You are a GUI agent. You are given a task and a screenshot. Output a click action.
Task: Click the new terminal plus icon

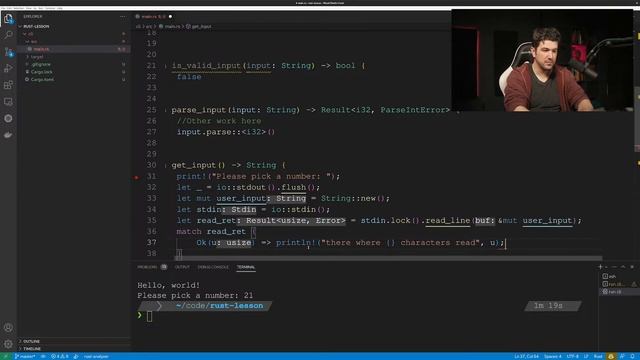click(600, 267)
